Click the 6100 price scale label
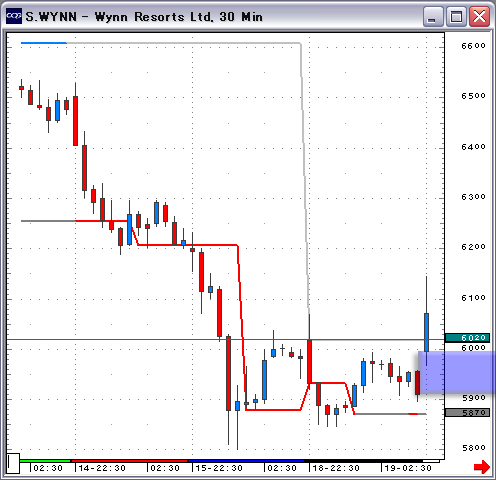 (473, 298)
